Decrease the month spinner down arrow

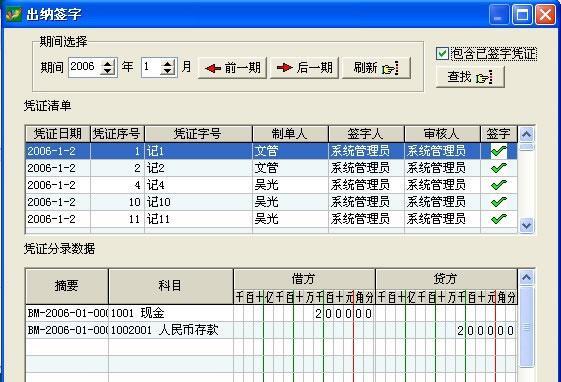tap(168, 71)
